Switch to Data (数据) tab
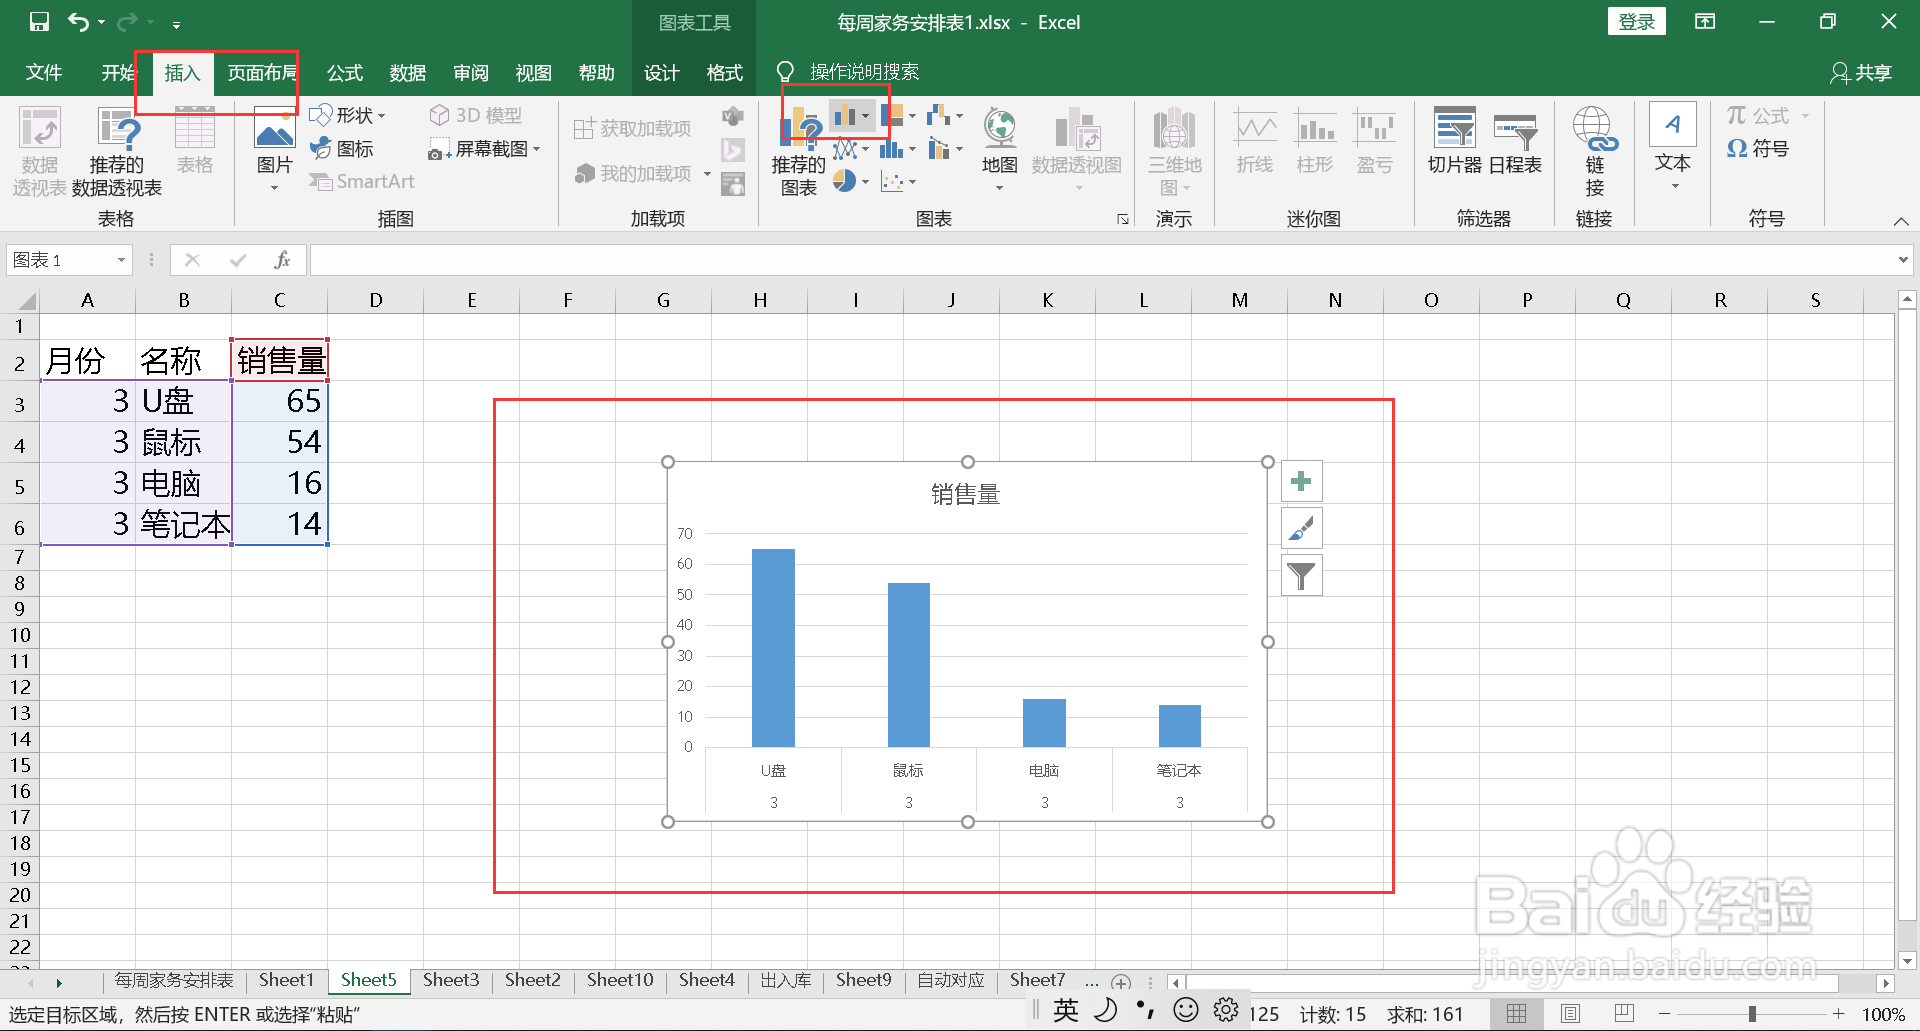 coord(407,72)
